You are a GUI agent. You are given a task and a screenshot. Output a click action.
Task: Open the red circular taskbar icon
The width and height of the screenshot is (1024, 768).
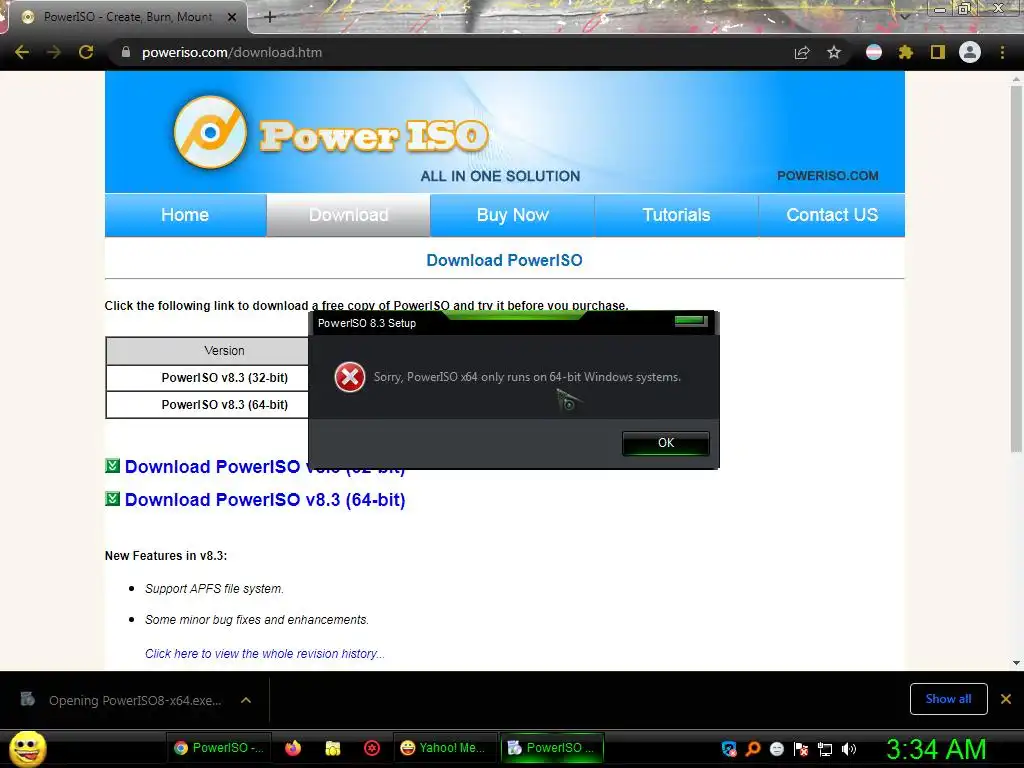click(372, 748)
